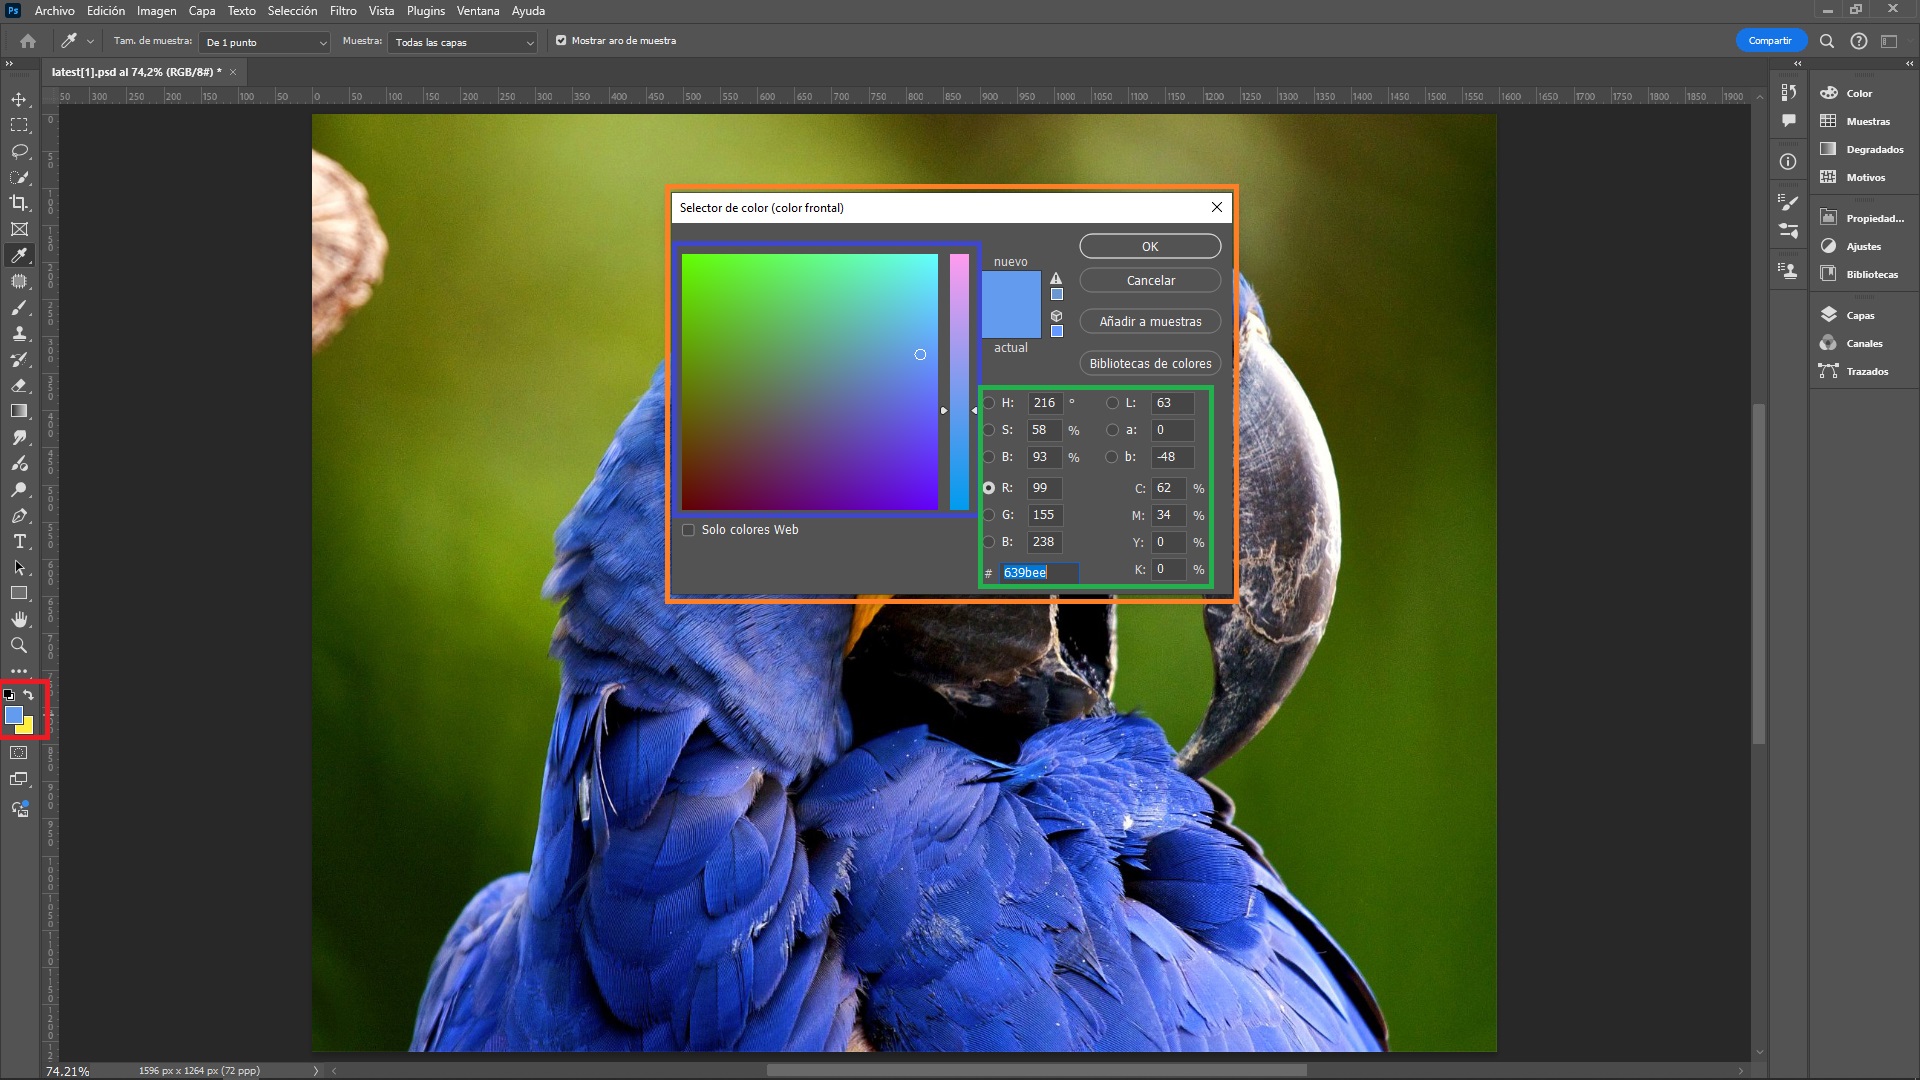Reset to default foreground and background colors

coord(9,695)
